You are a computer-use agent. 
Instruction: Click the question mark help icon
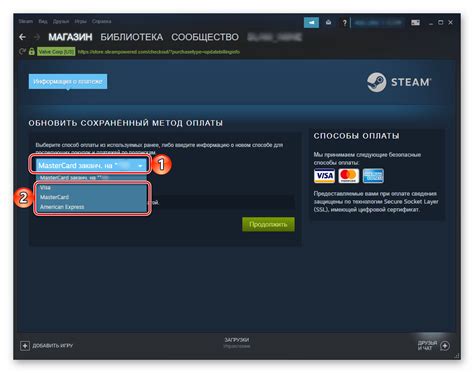click(345, 23)
